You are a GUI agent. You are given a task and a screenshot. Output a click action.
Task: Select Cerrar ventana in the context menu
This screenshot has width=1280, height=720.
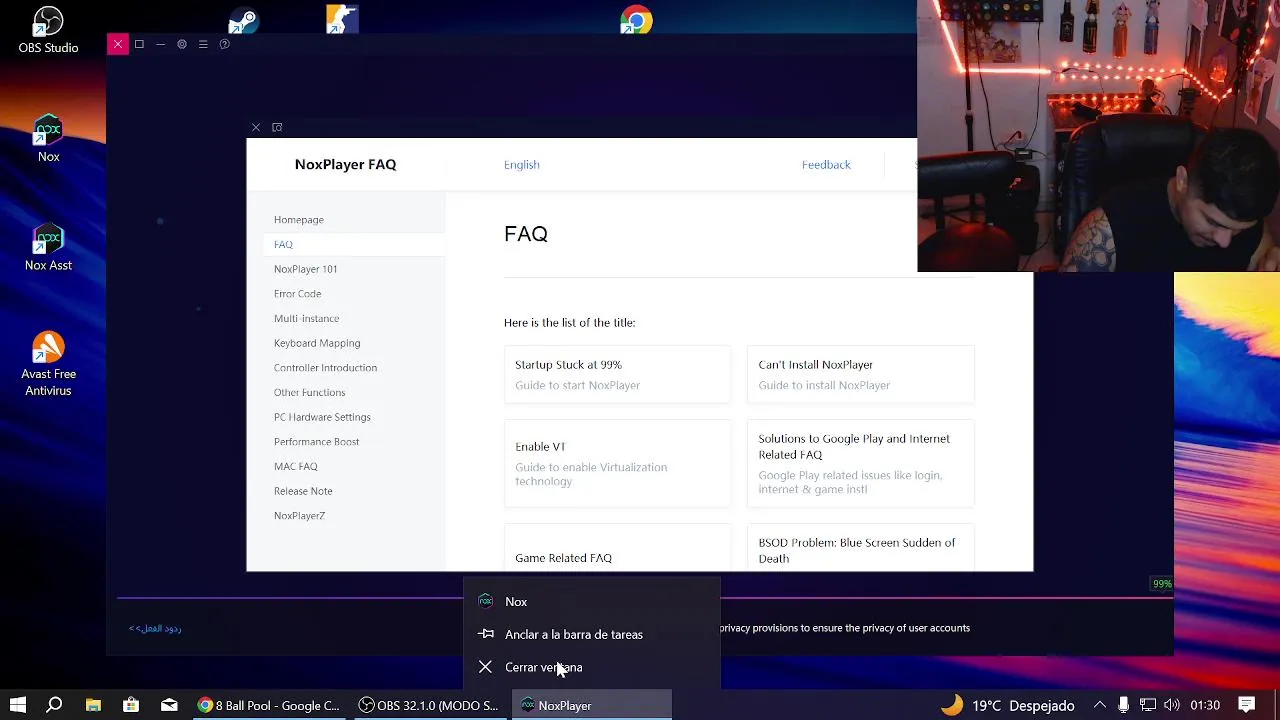592,667
